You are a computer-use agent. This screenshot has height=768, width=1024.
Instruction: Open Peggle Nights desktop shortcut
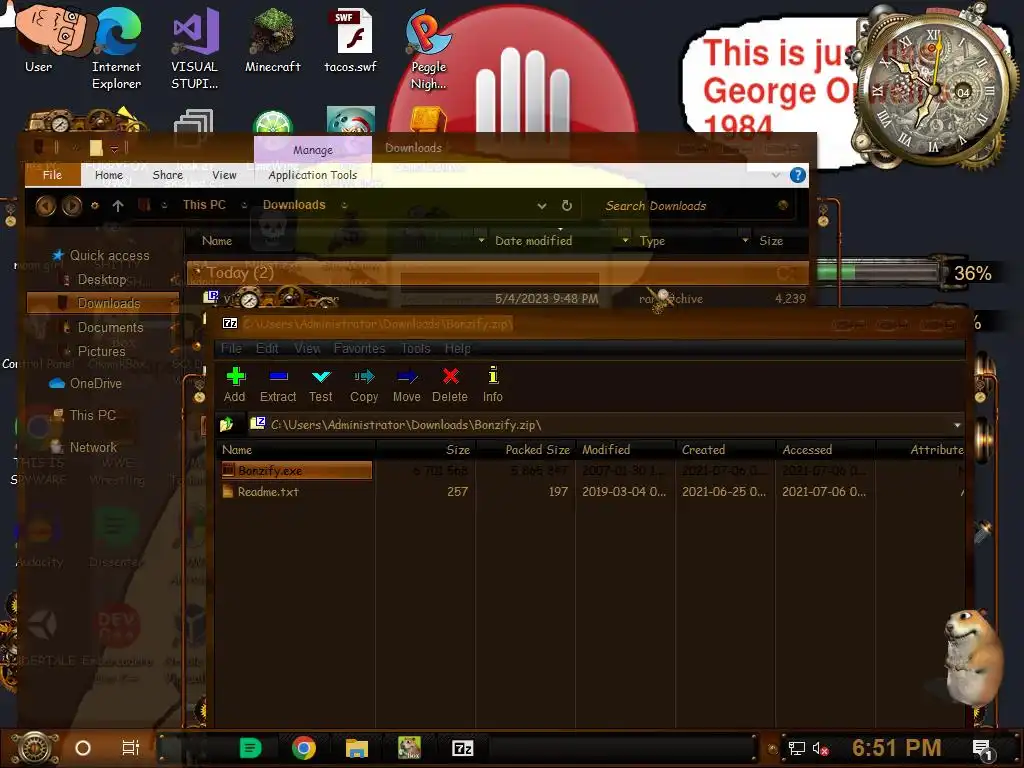pos(428,49)
